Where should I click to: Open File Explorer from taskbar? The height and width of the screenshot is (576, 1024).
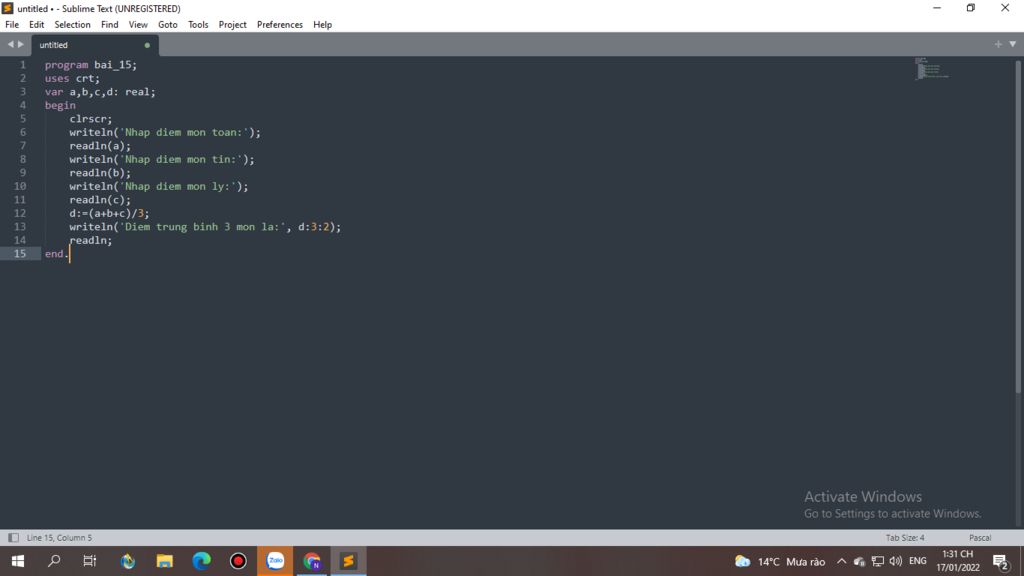[164, 561]
